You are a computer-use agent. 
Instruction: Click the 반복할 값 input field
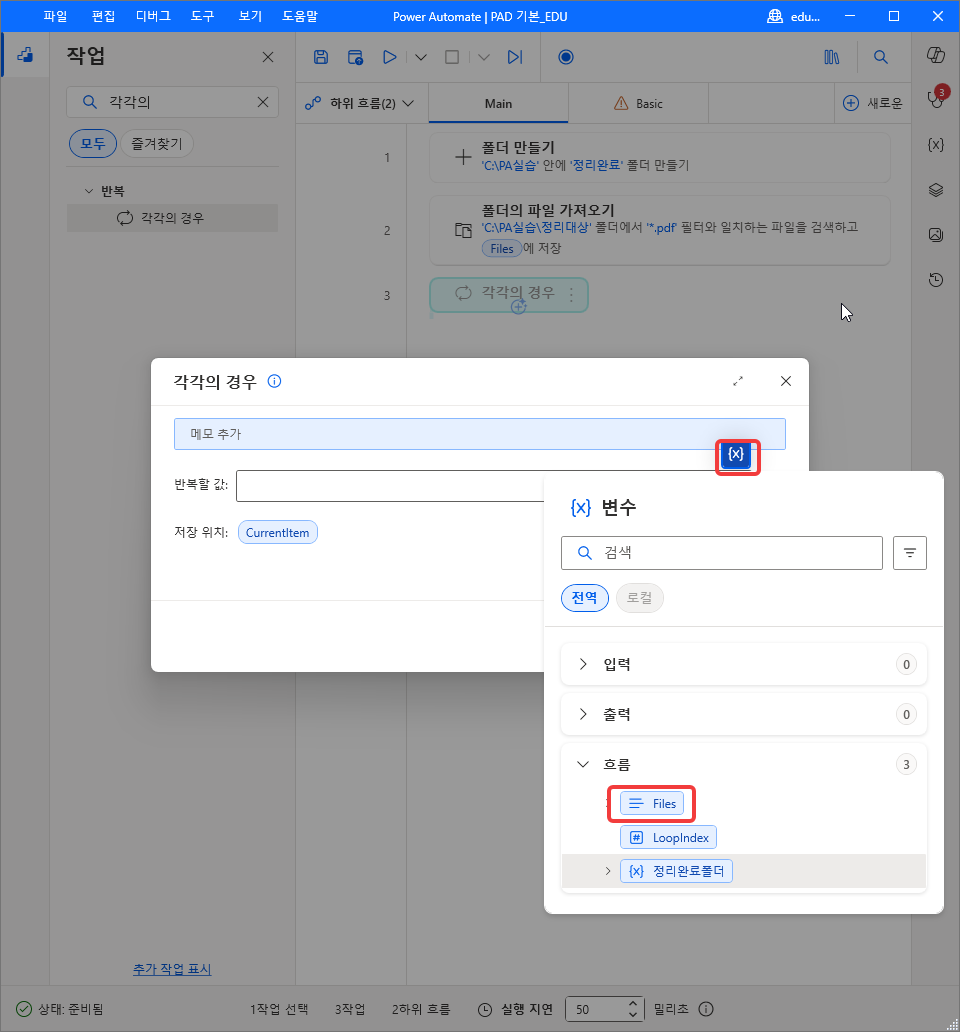click(x=391, y=486)
